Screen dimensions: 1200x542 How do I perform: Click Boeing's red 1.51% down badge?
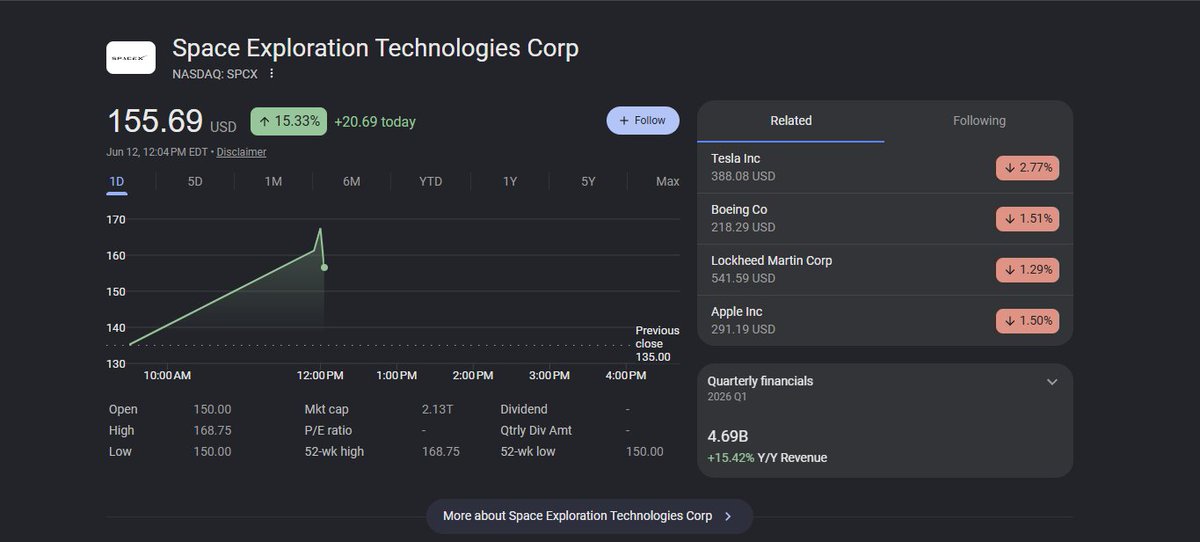(x=1027, y=218)
